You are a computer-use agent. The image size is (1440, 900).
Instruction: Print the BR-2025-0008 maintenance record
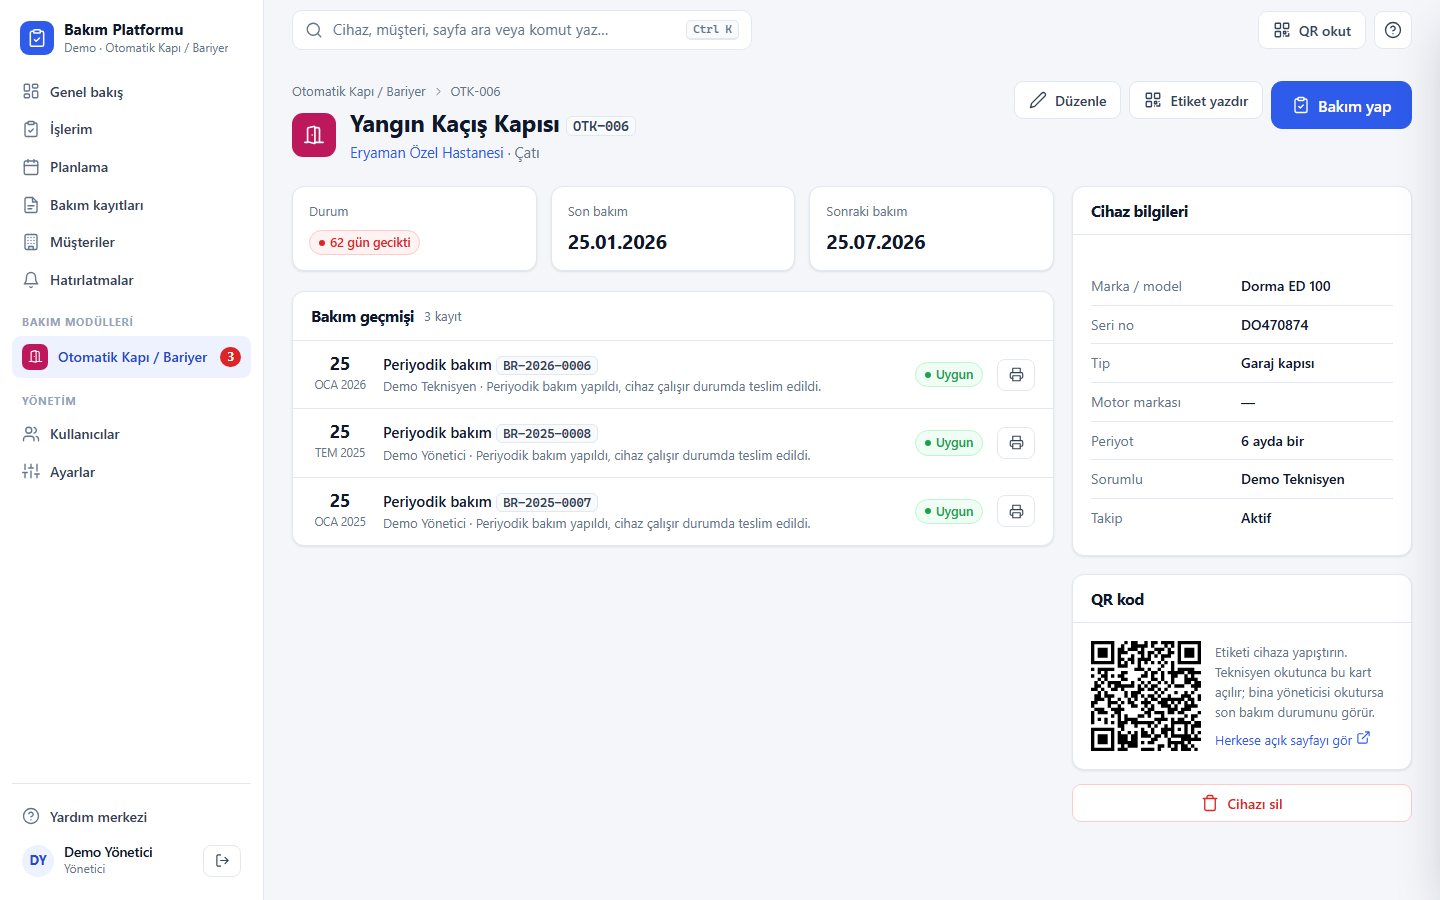1016,443
